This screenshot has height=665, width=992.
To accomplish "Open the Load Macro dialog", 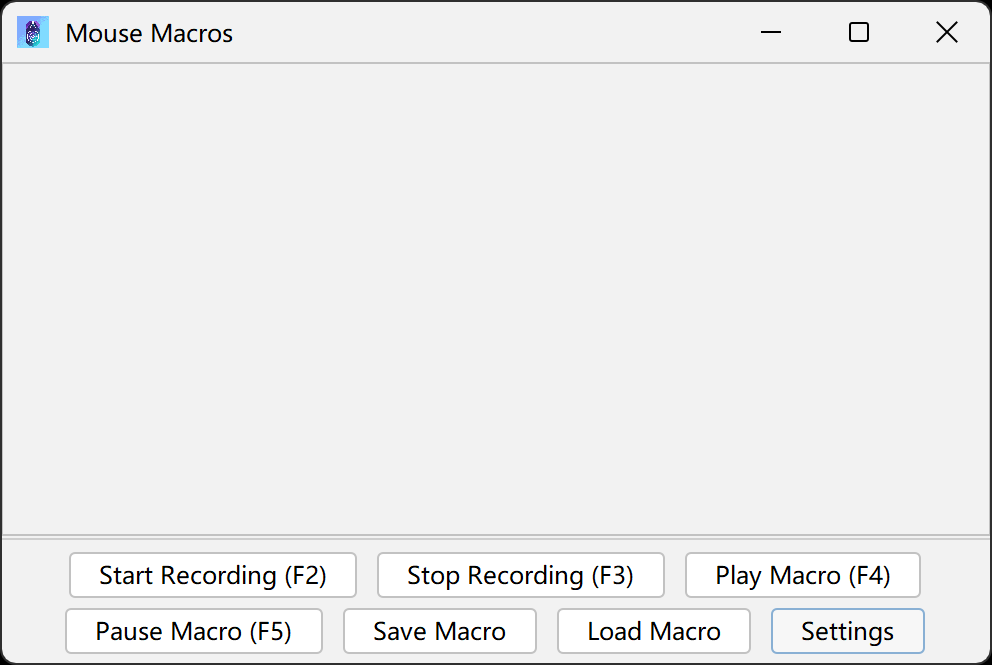I will (653, 631).
